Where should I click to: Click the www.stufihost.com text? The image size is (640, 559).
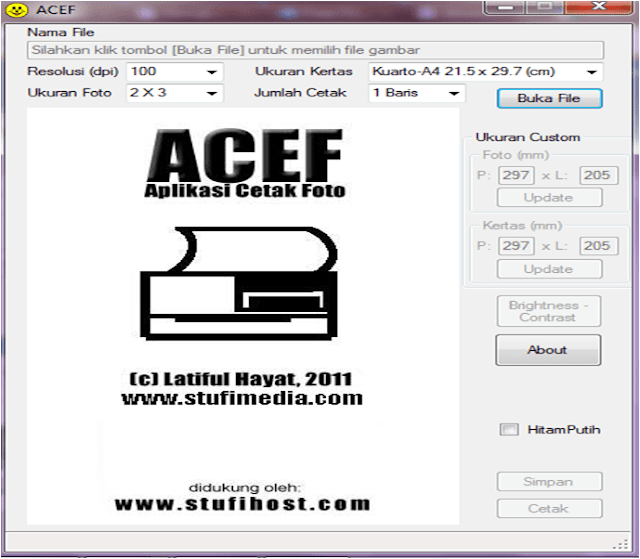(x=242, y=504)
